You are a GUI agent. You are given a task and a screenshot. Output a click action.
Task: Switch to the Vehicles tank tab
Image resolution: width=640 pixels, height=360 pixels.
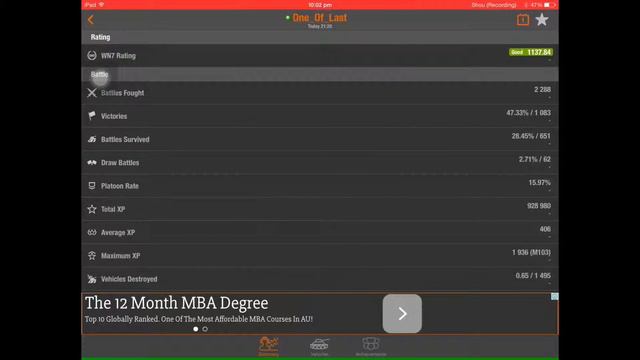[319, 347]
